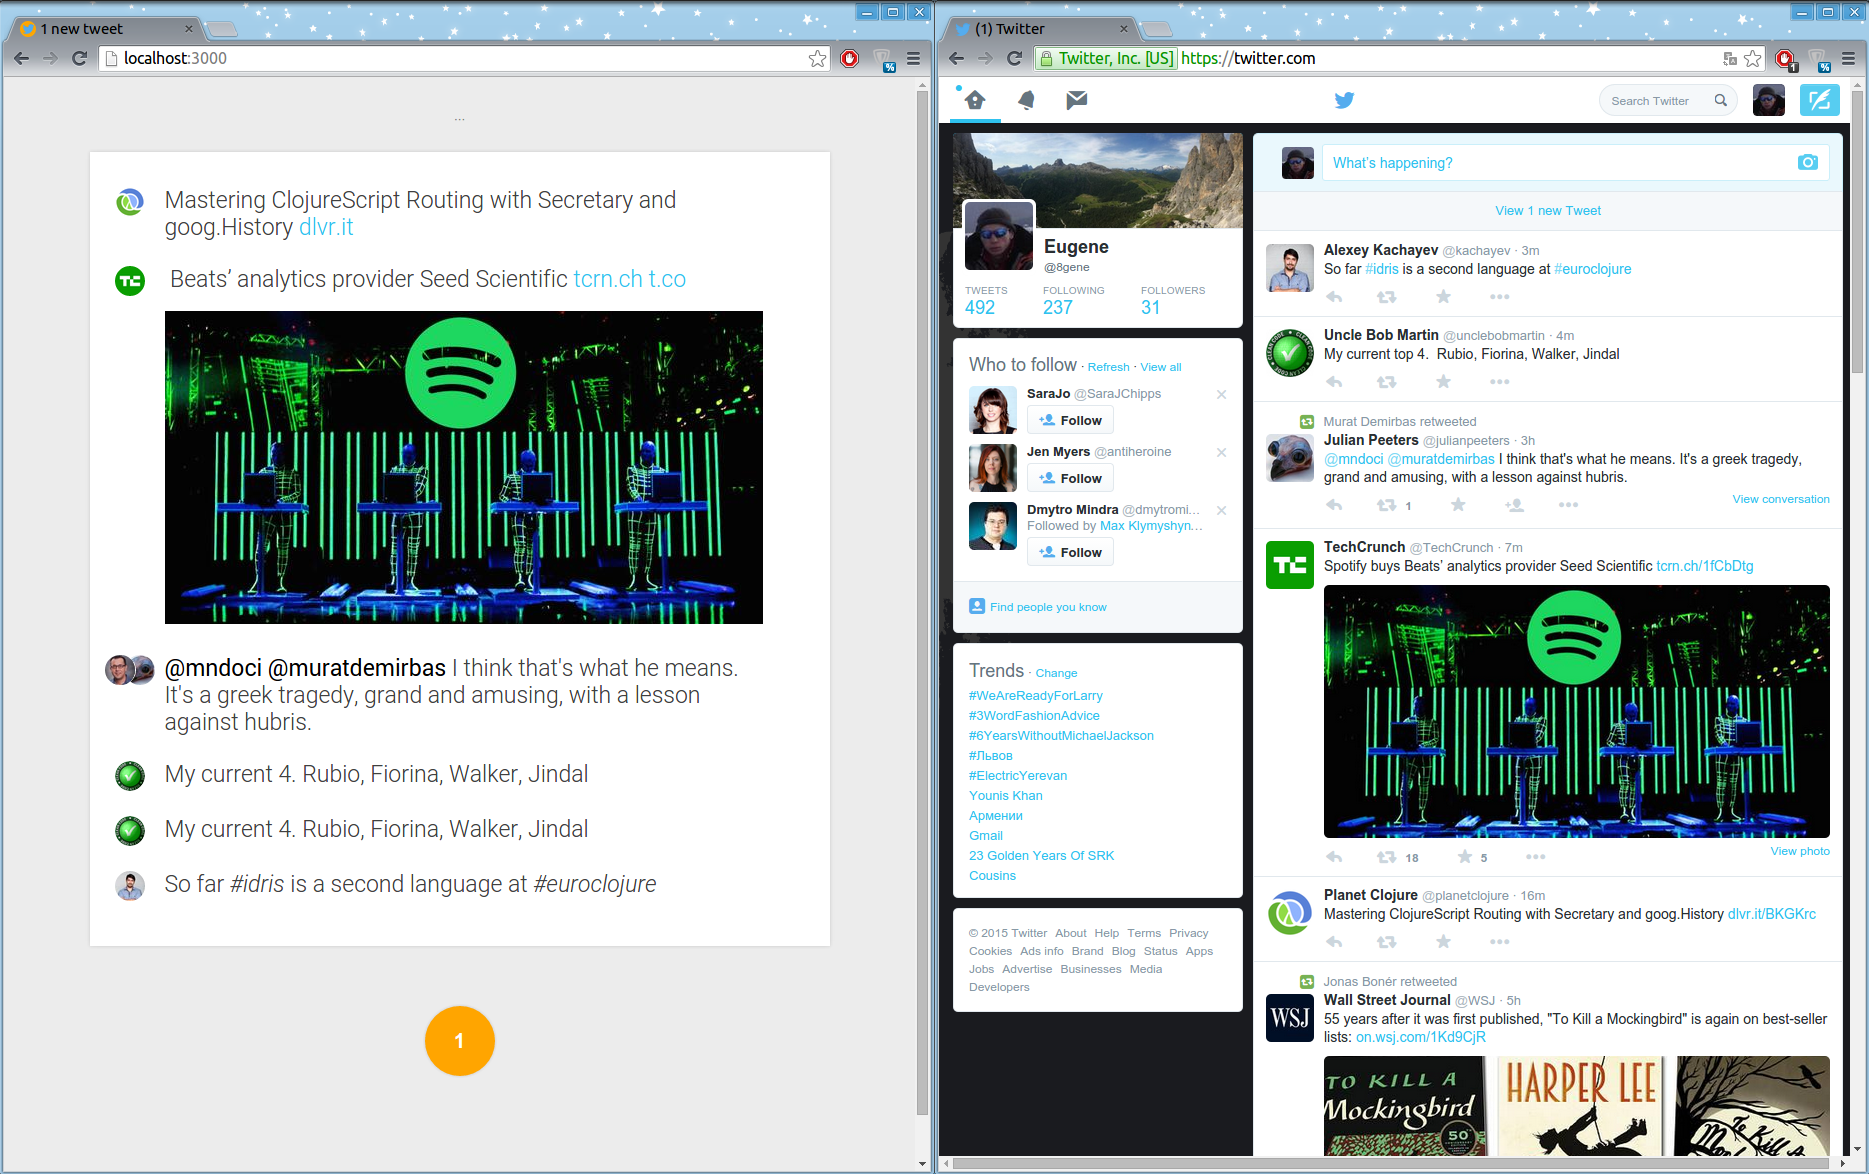Open dlvr.it link in localhost feed
The image size is (1869, 1174).
tap(326, 227)
